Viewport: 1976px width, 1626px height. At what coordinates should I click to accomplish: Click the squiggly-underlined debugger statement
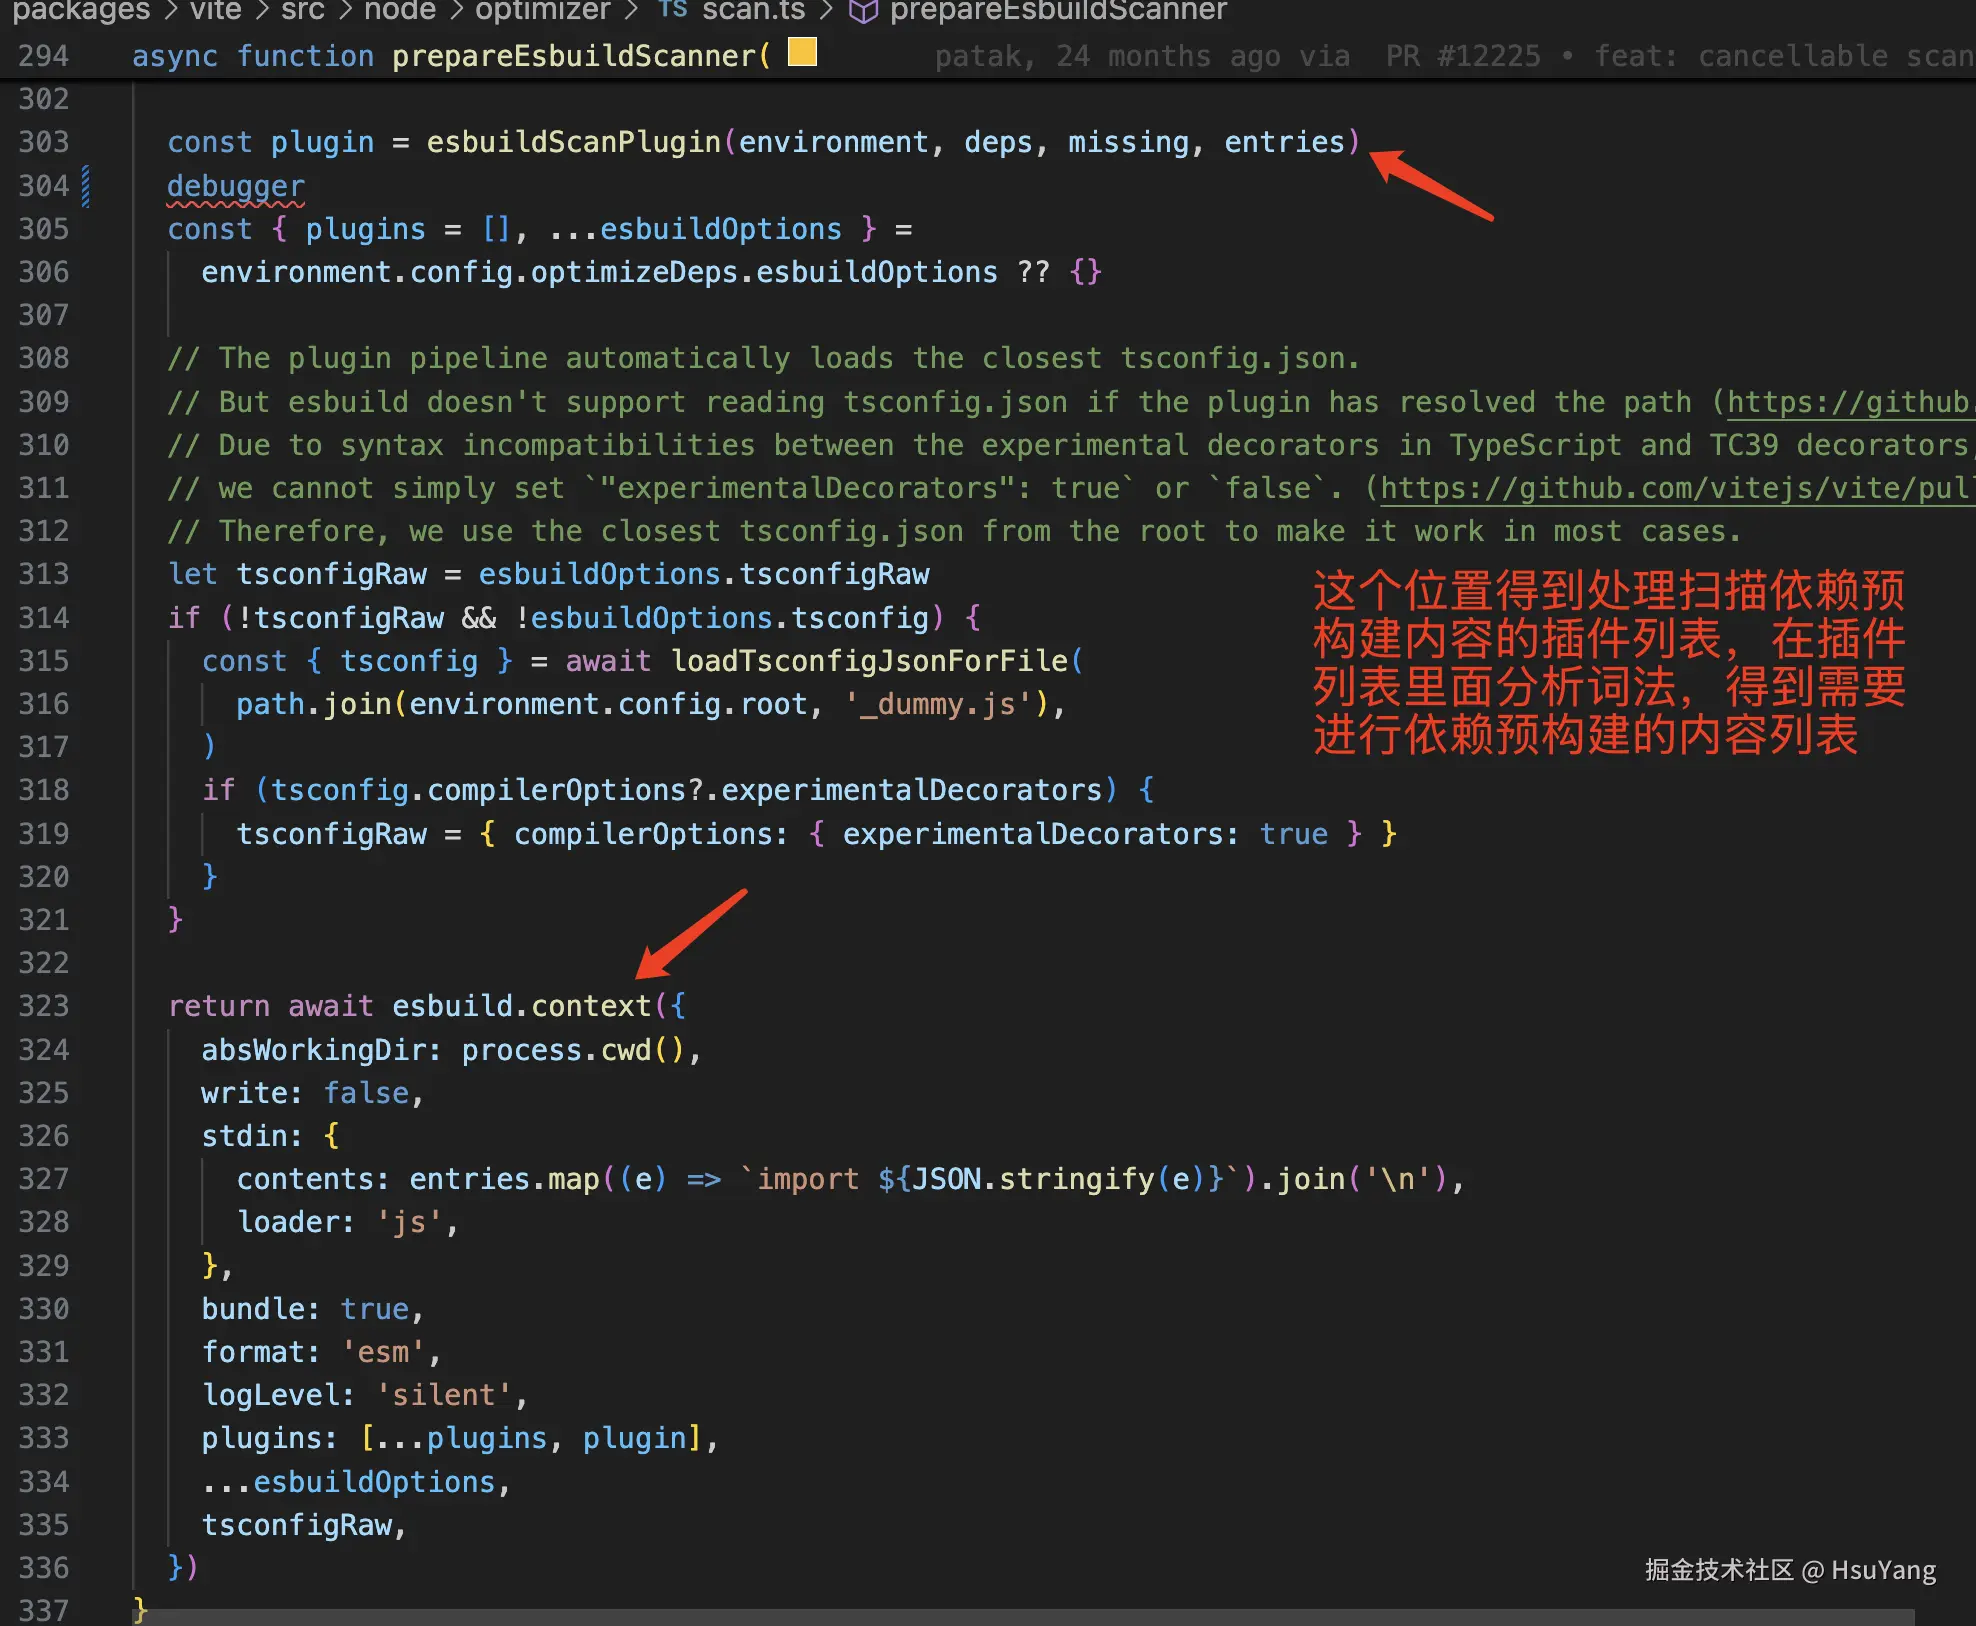pyautogui.click(x=236, y=186)
